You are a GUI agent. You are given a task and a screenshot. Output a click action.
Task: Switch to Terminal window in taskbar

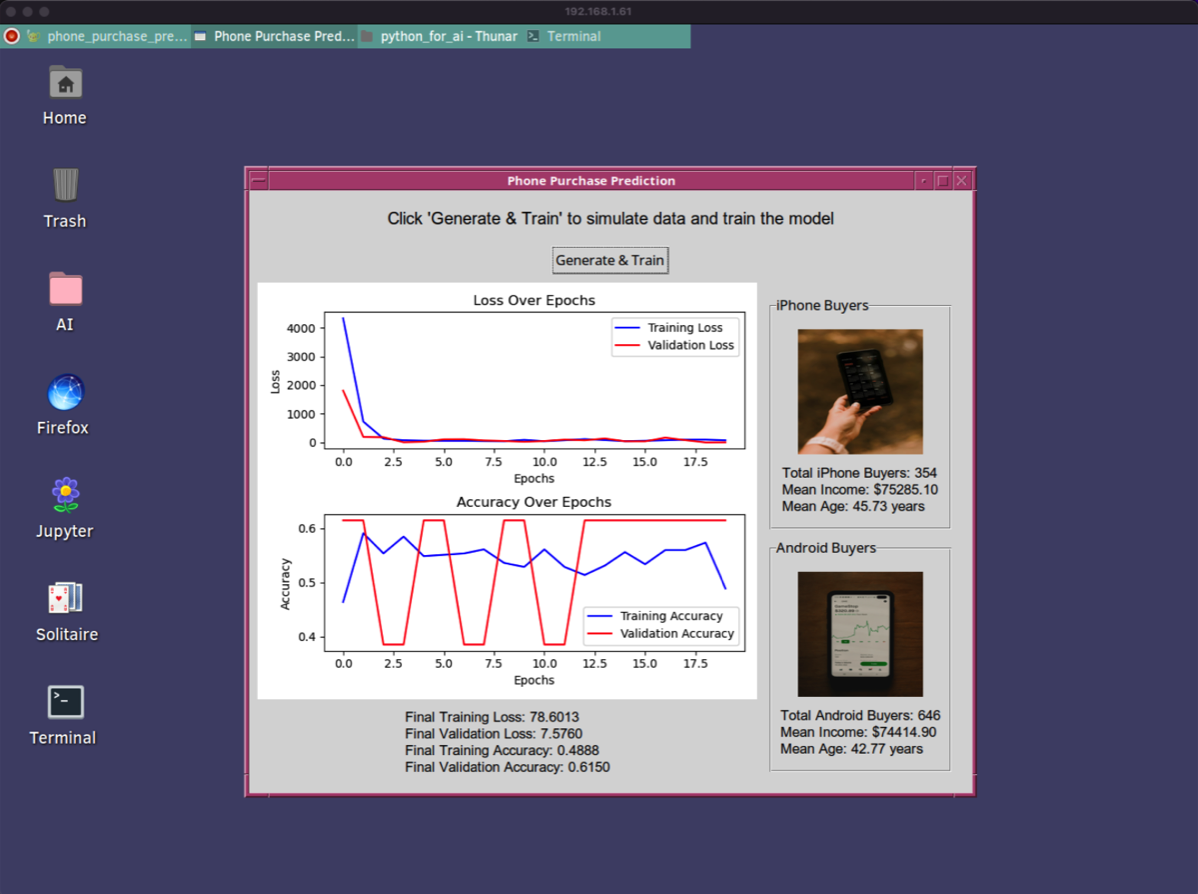565,36
